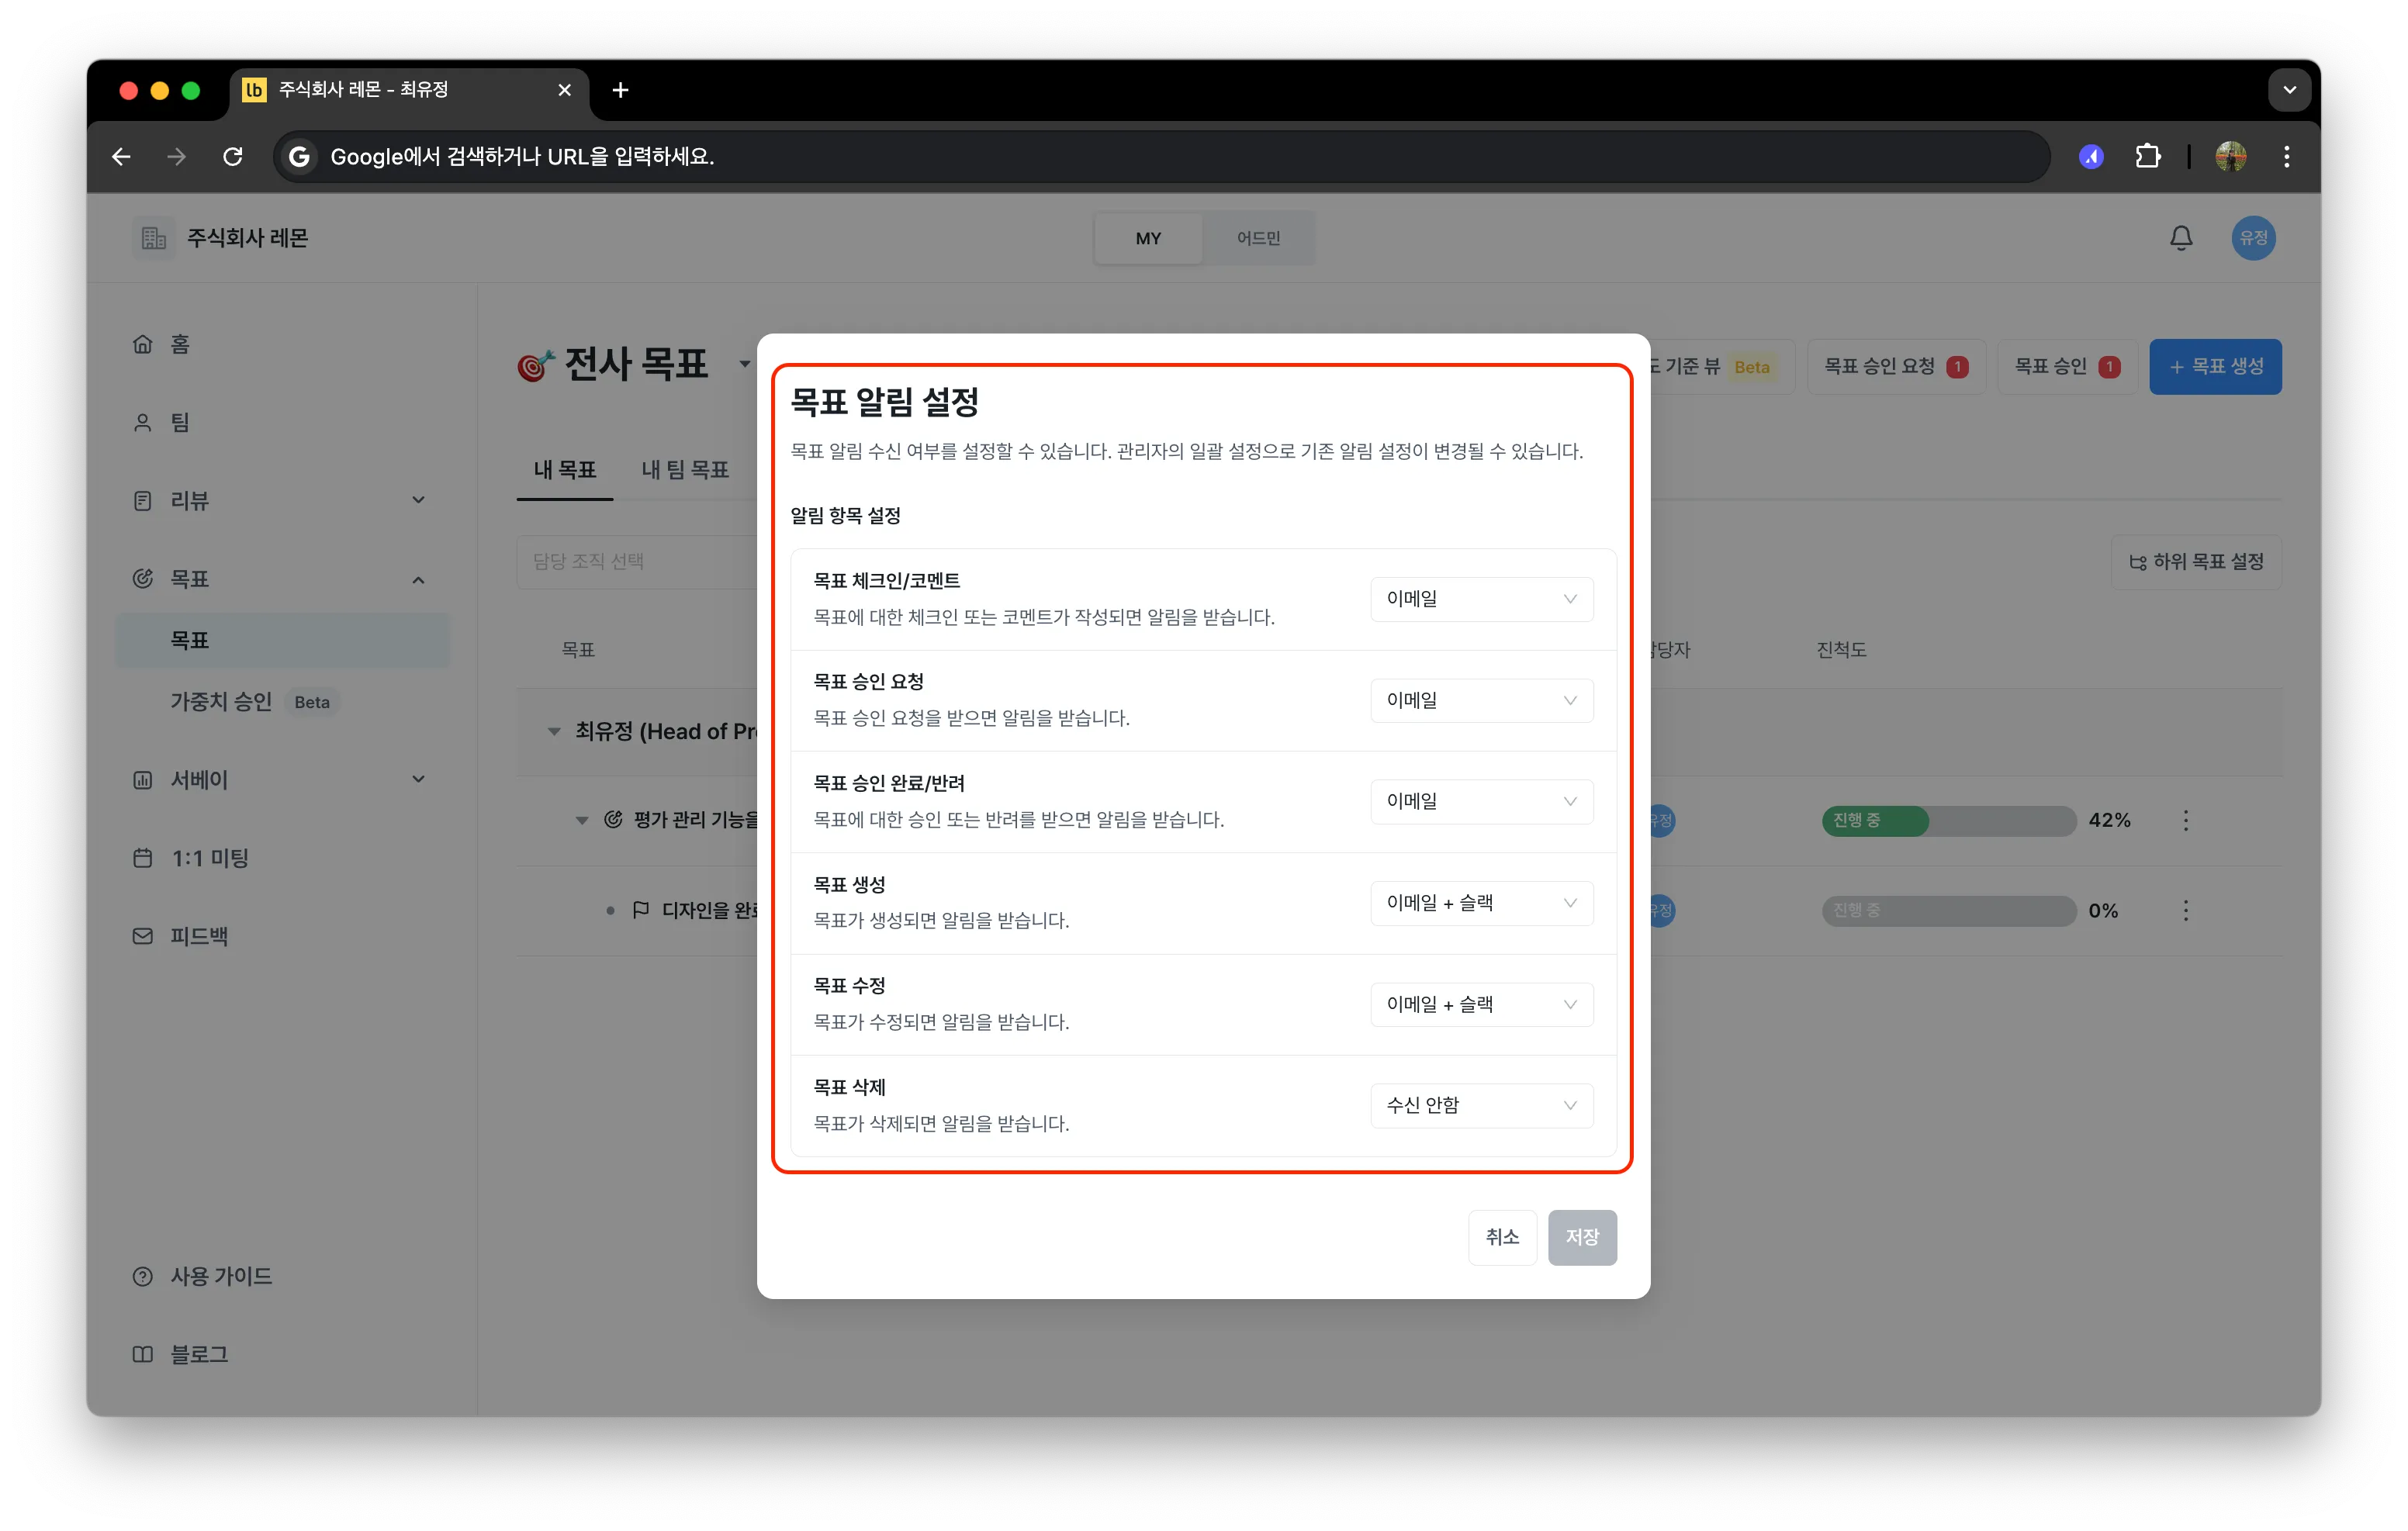
Task: Open dropdown for 목표 삭제 alert
Action: pos(1481,1105)
